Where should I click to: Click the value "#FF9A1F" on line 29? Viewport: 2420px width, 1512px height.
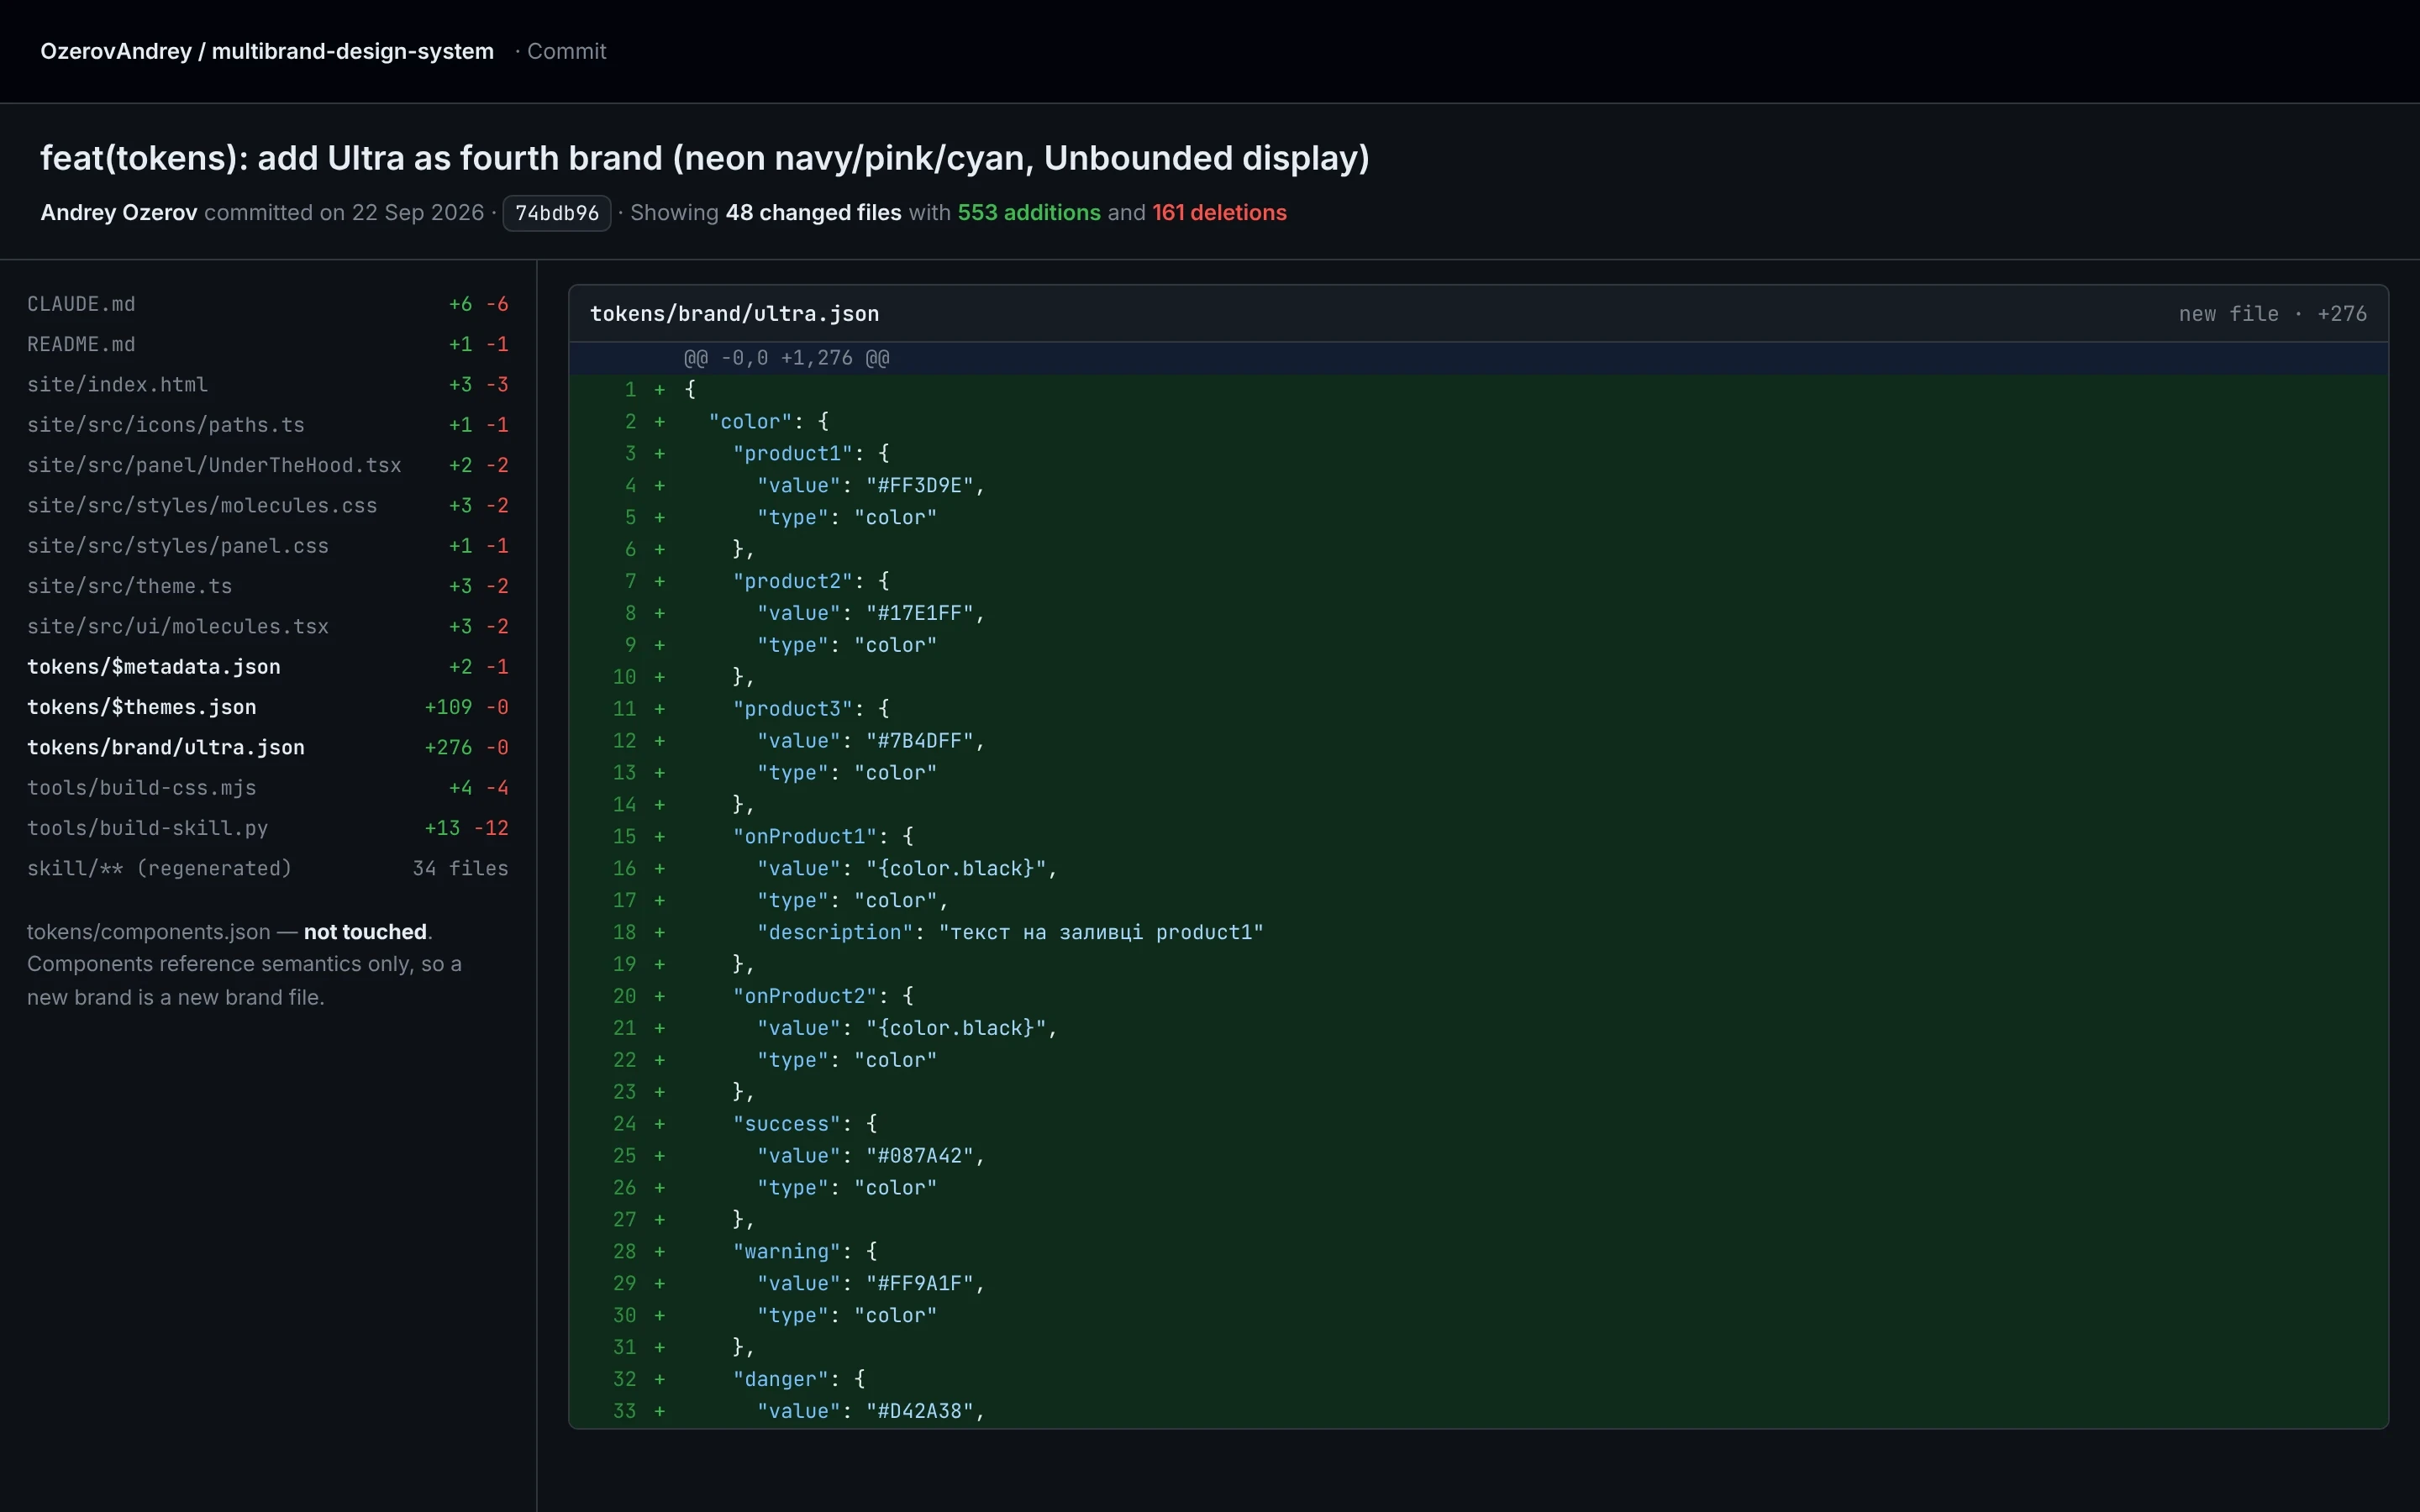tap(920, 1284)
